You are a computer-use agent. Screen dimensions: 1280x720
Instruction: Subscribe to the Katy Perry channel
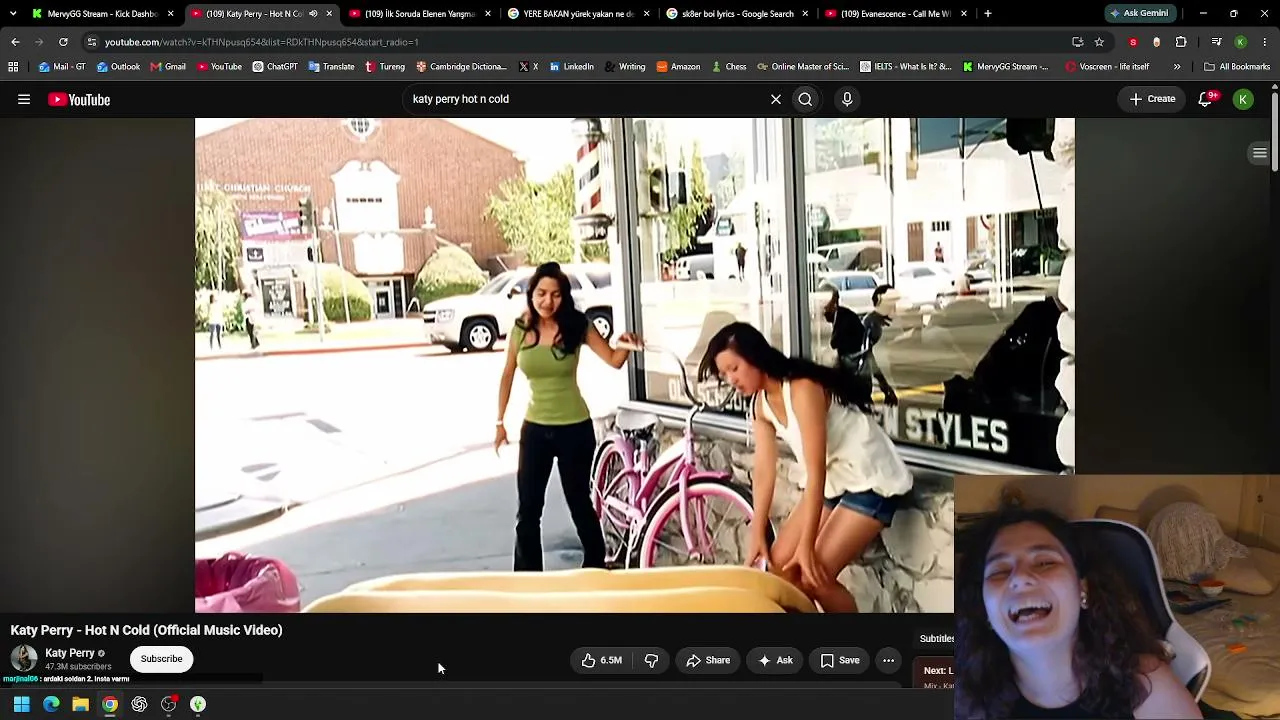click(x=161, y=659)
